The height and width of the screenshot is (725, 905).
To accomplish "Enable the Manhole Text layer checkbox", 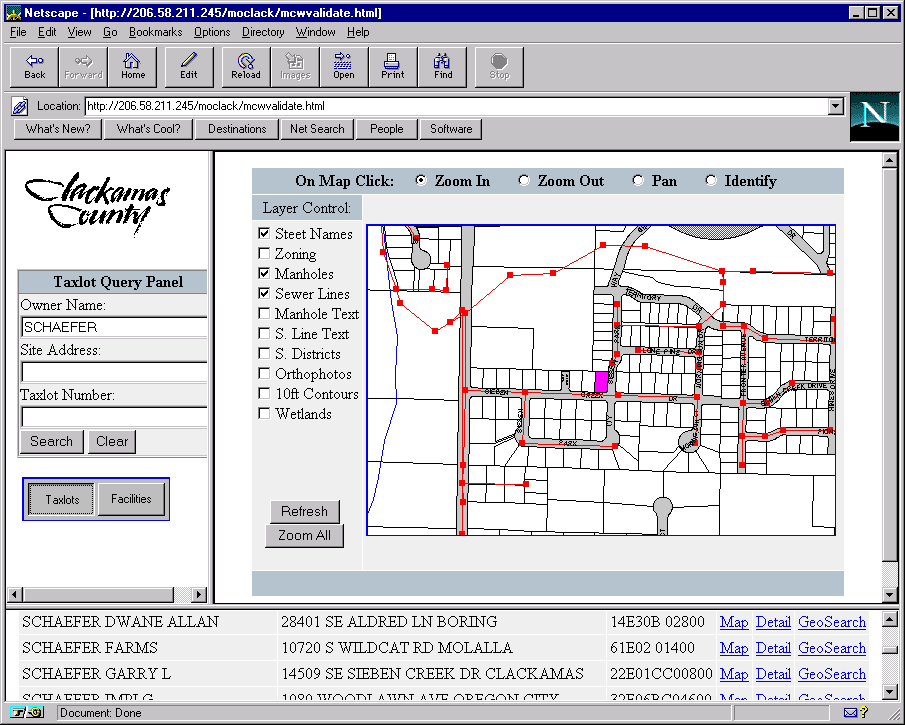I will click(264, 313).
